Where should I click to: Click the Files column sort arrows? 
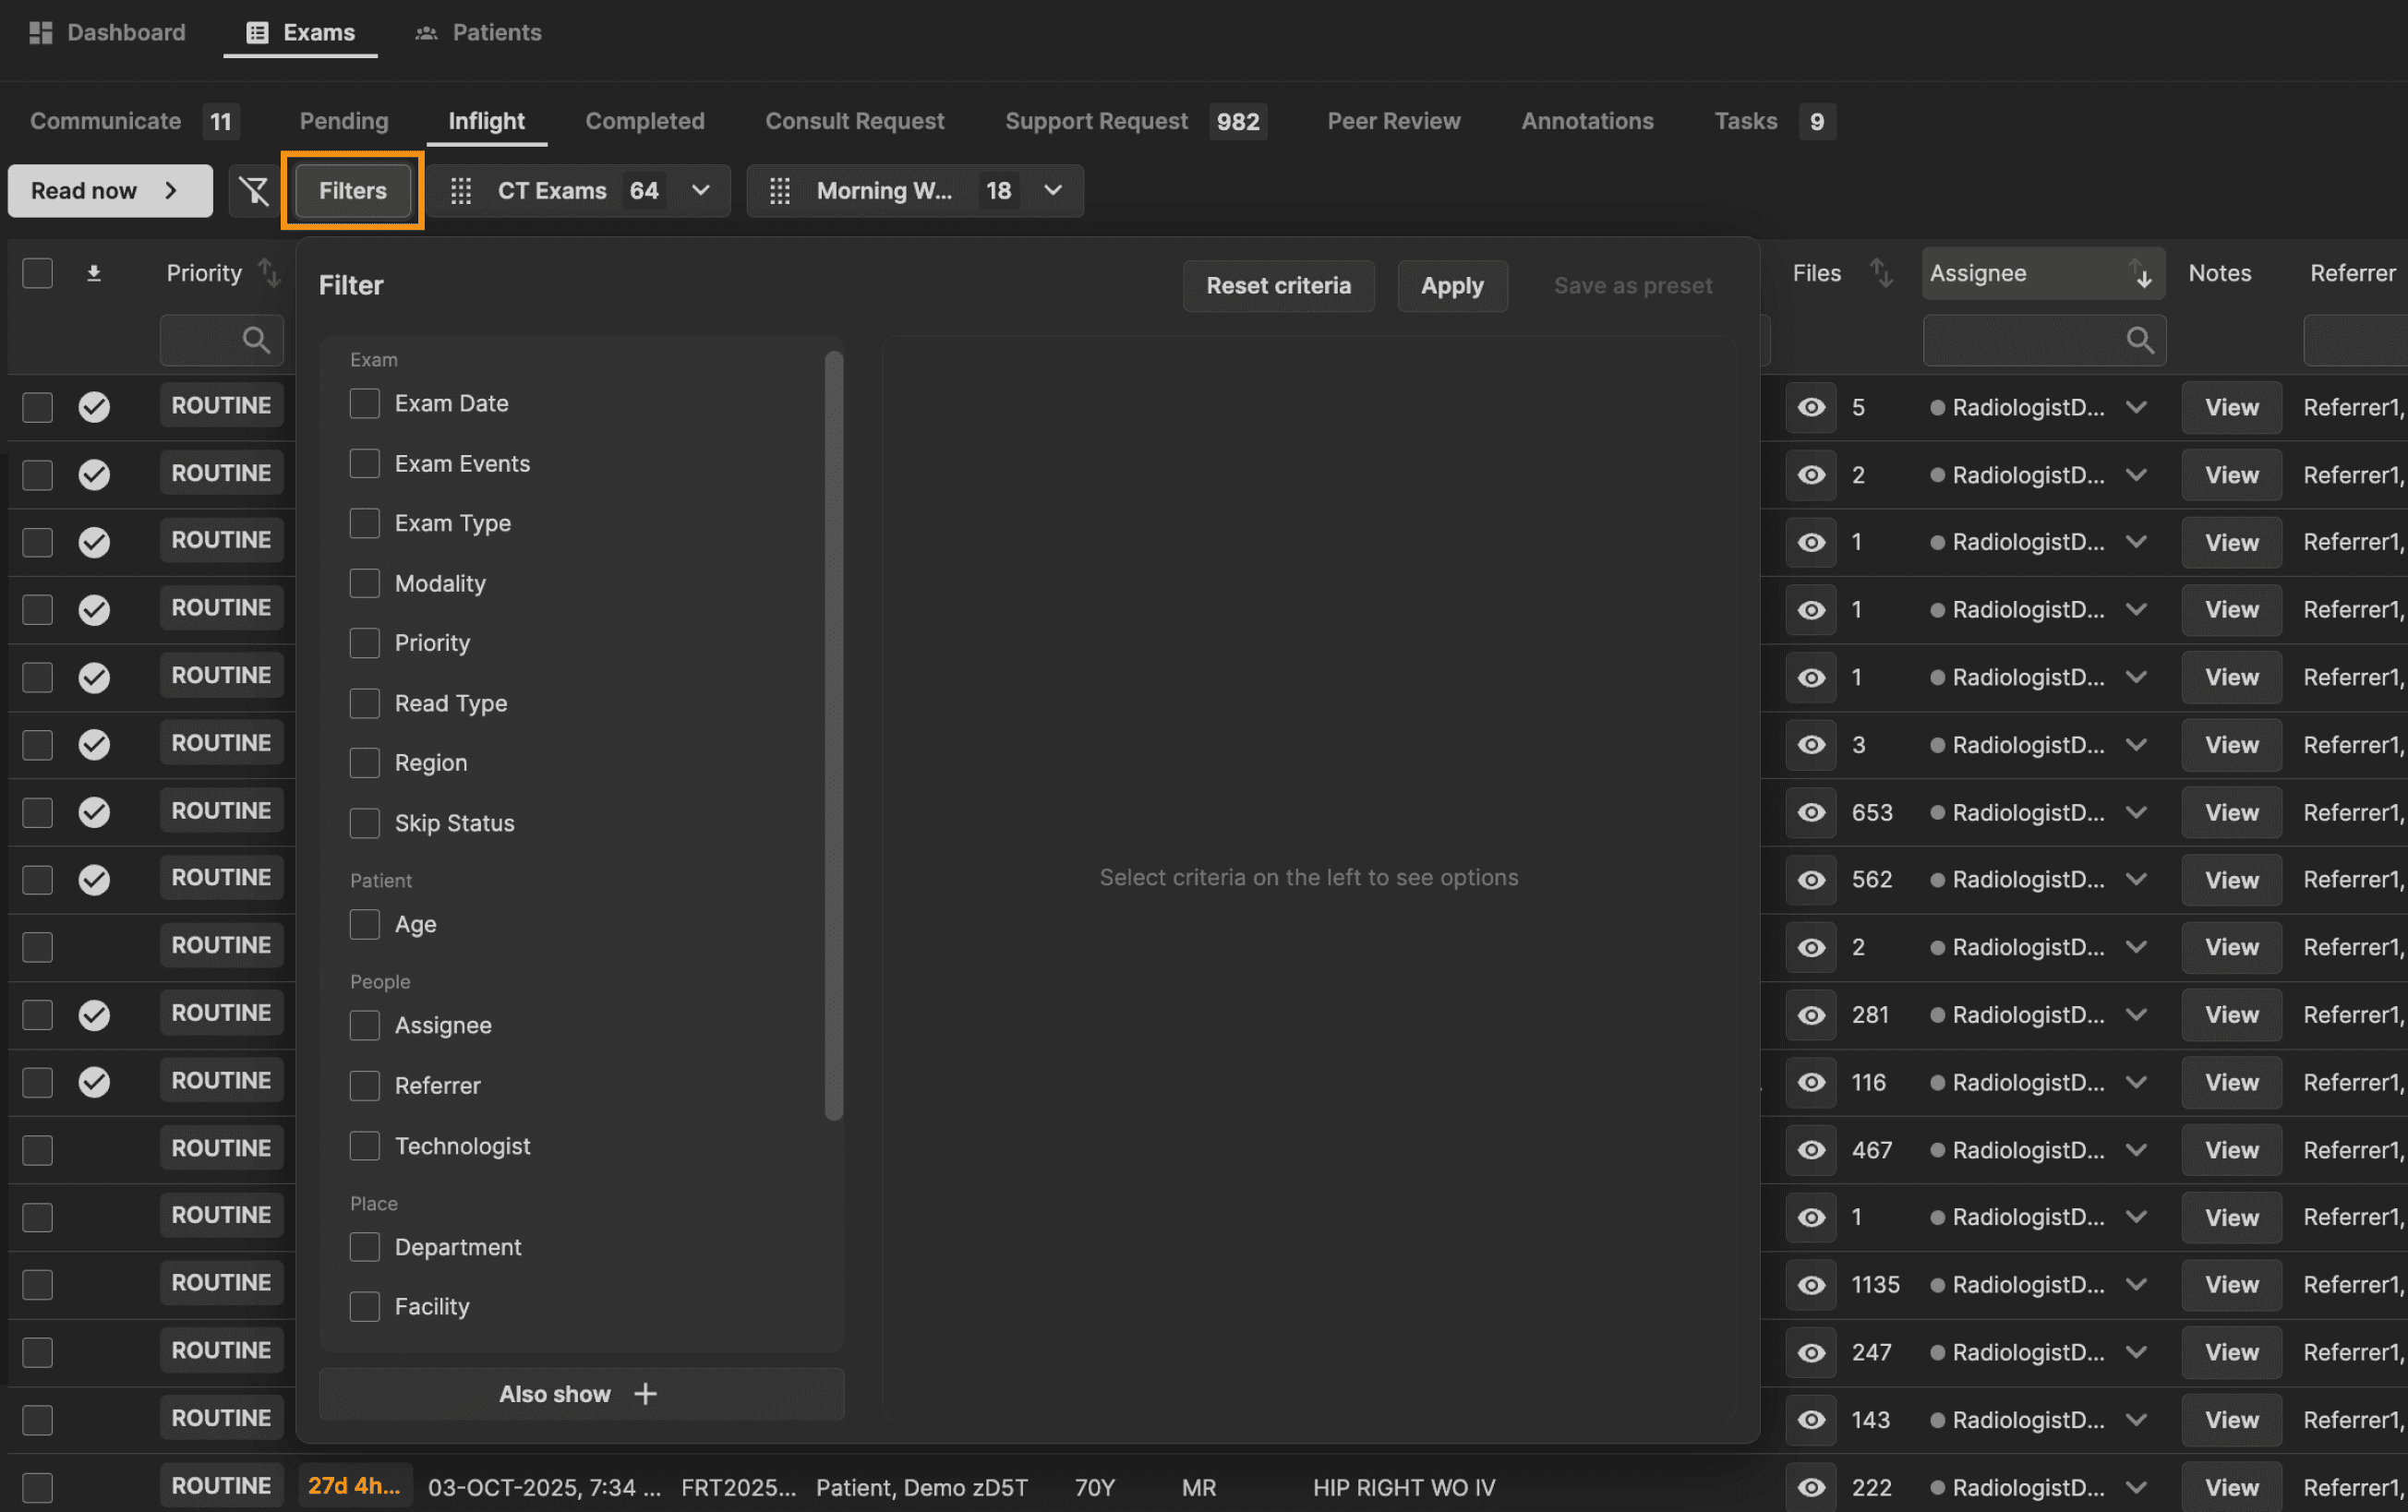pyautogui.click(x=1881, y=273)
